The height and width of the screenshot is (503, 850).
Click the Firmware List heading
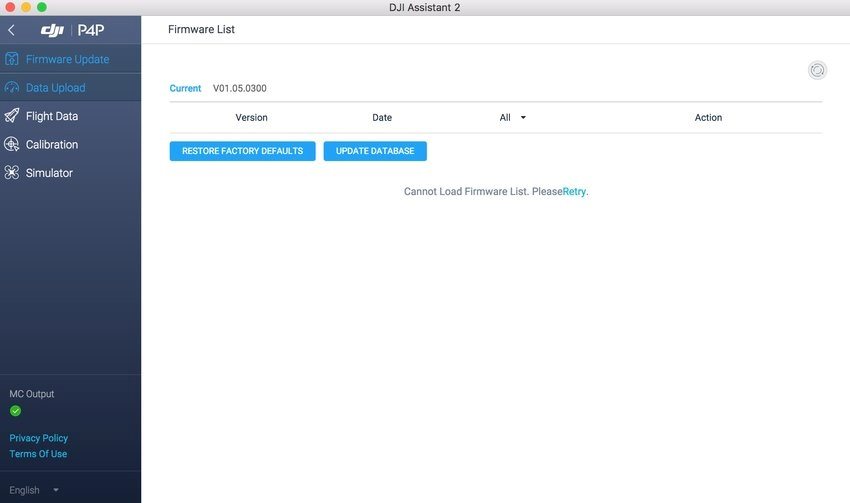tap(201, 29)
